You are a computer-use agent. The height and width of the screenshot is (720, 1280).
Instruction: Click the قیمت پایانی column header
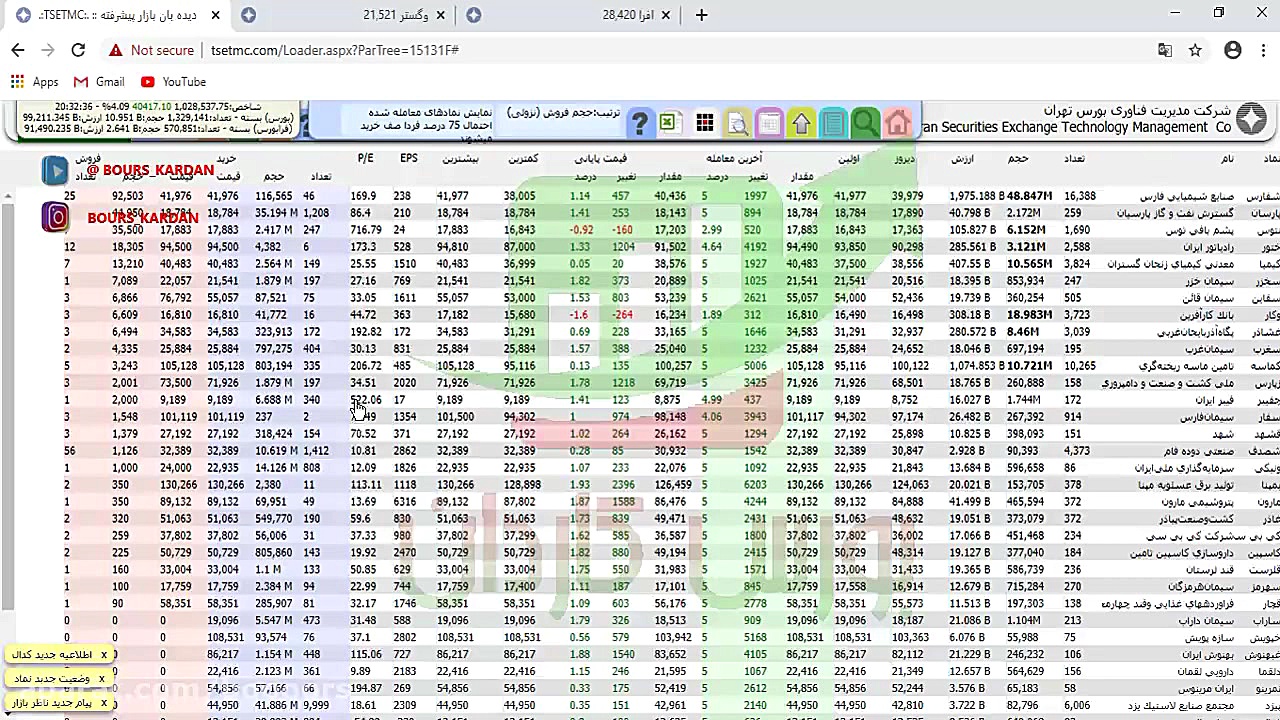[x=601, y=158]
